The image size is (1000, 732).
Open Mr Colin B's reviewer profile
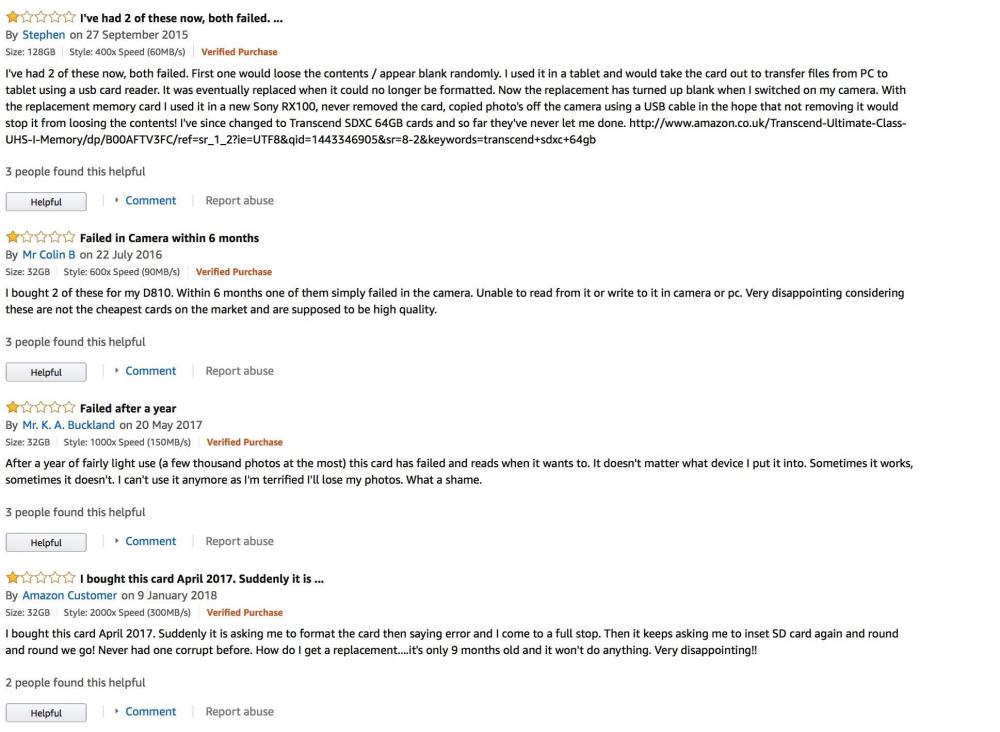(x=49, y=255)
